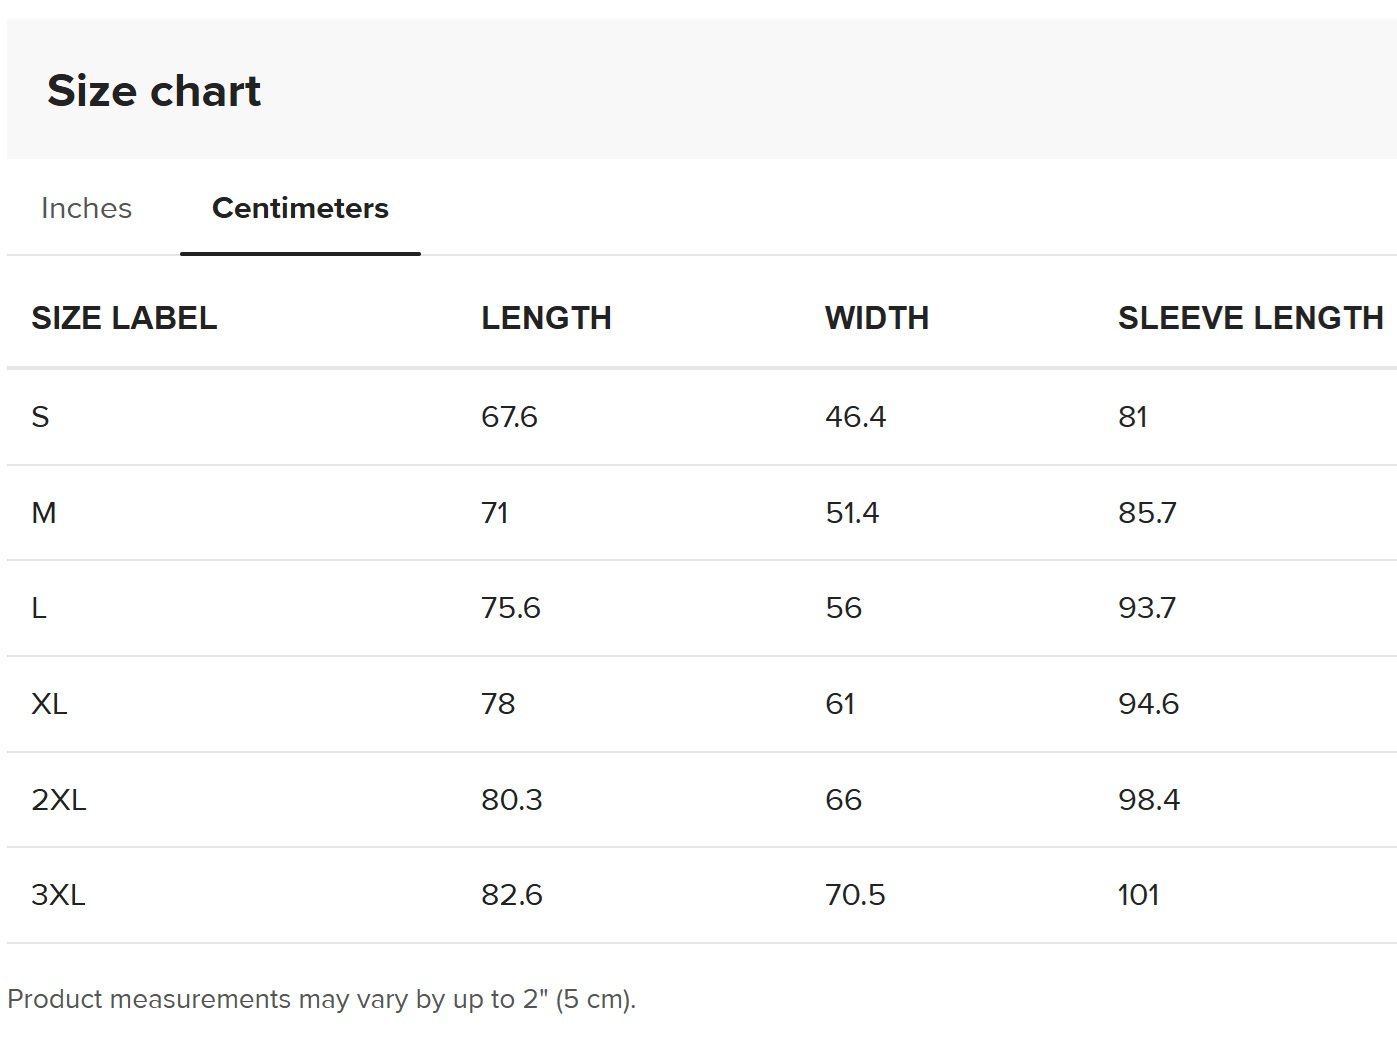Switch to the Inches tab
1397x1048 pixels.
click(86, 208)
